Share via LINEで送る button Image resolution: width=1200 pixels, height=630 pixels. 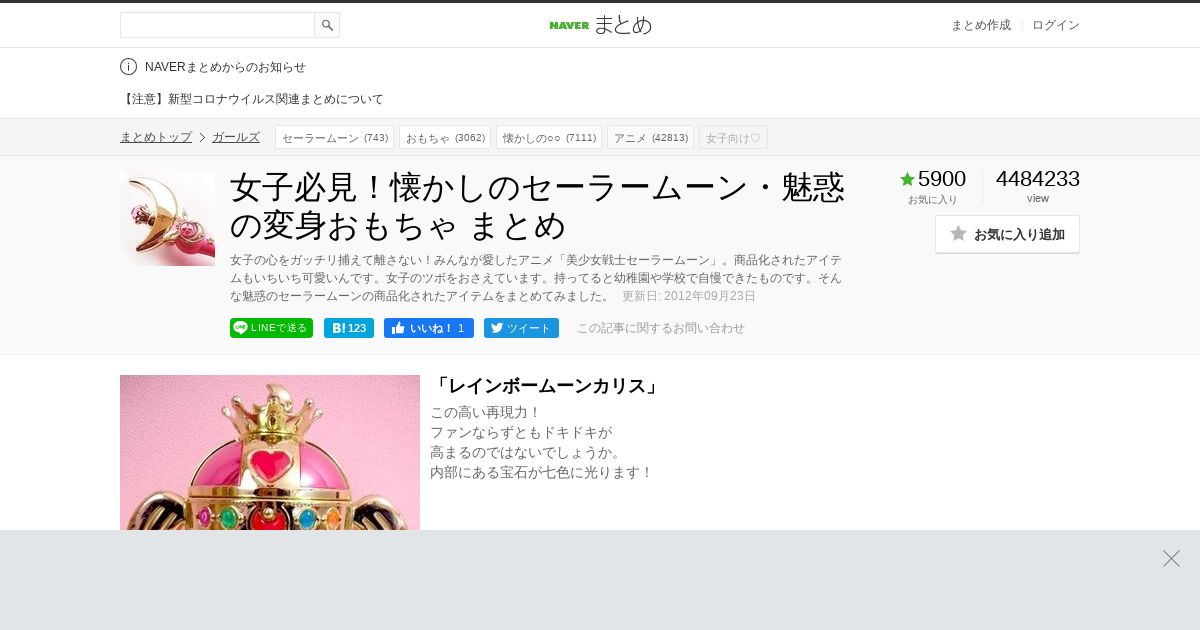tap(271, 328)
